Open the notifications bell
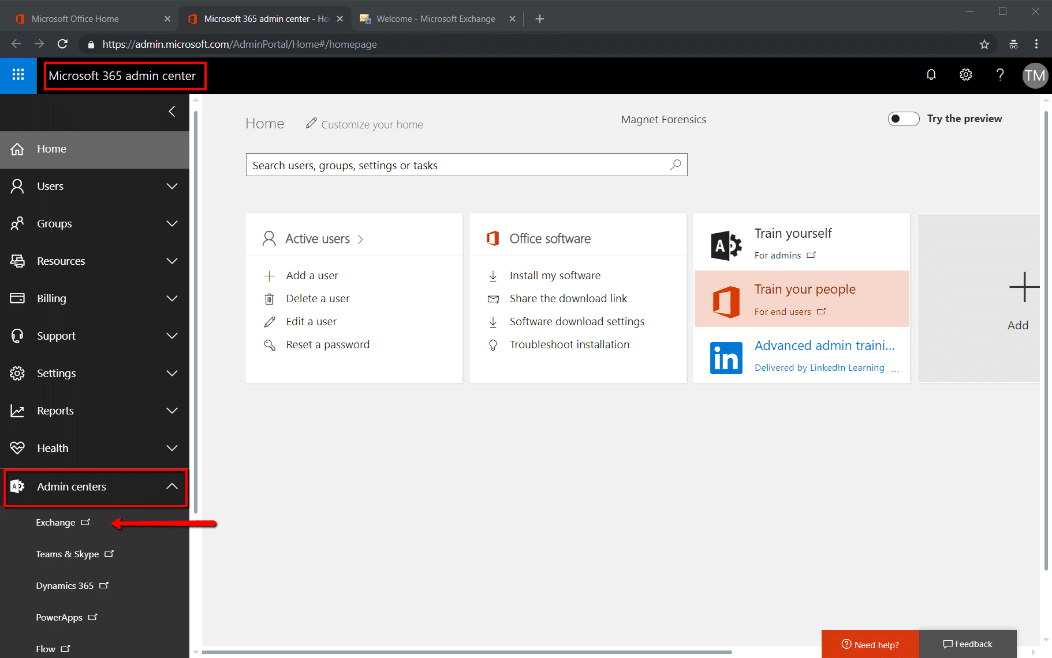The image size is (1052, 658). [931, 75]
